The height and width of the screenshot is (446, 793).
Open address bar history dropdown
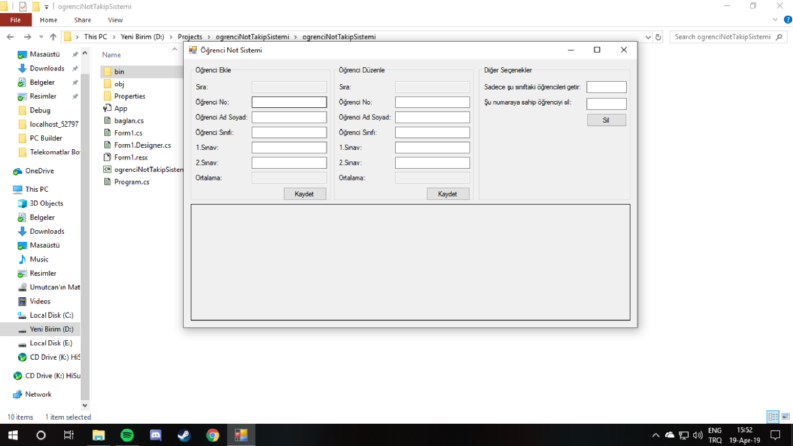point(648,37)
